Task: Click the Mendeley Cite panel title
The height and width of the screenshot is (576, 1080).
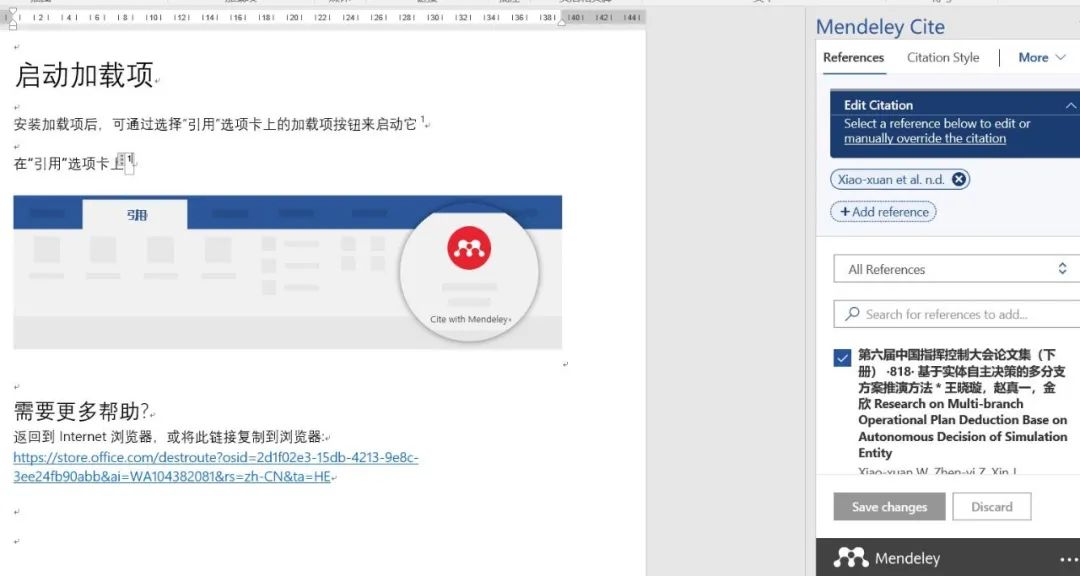Action: (x=880, y=27)
